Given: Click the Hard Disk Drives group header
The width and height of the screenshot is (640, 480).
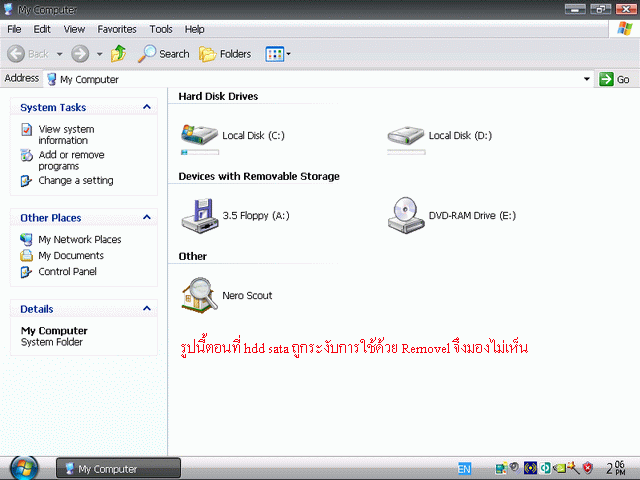Looking at the screenshot, I should tap(218, 96).
